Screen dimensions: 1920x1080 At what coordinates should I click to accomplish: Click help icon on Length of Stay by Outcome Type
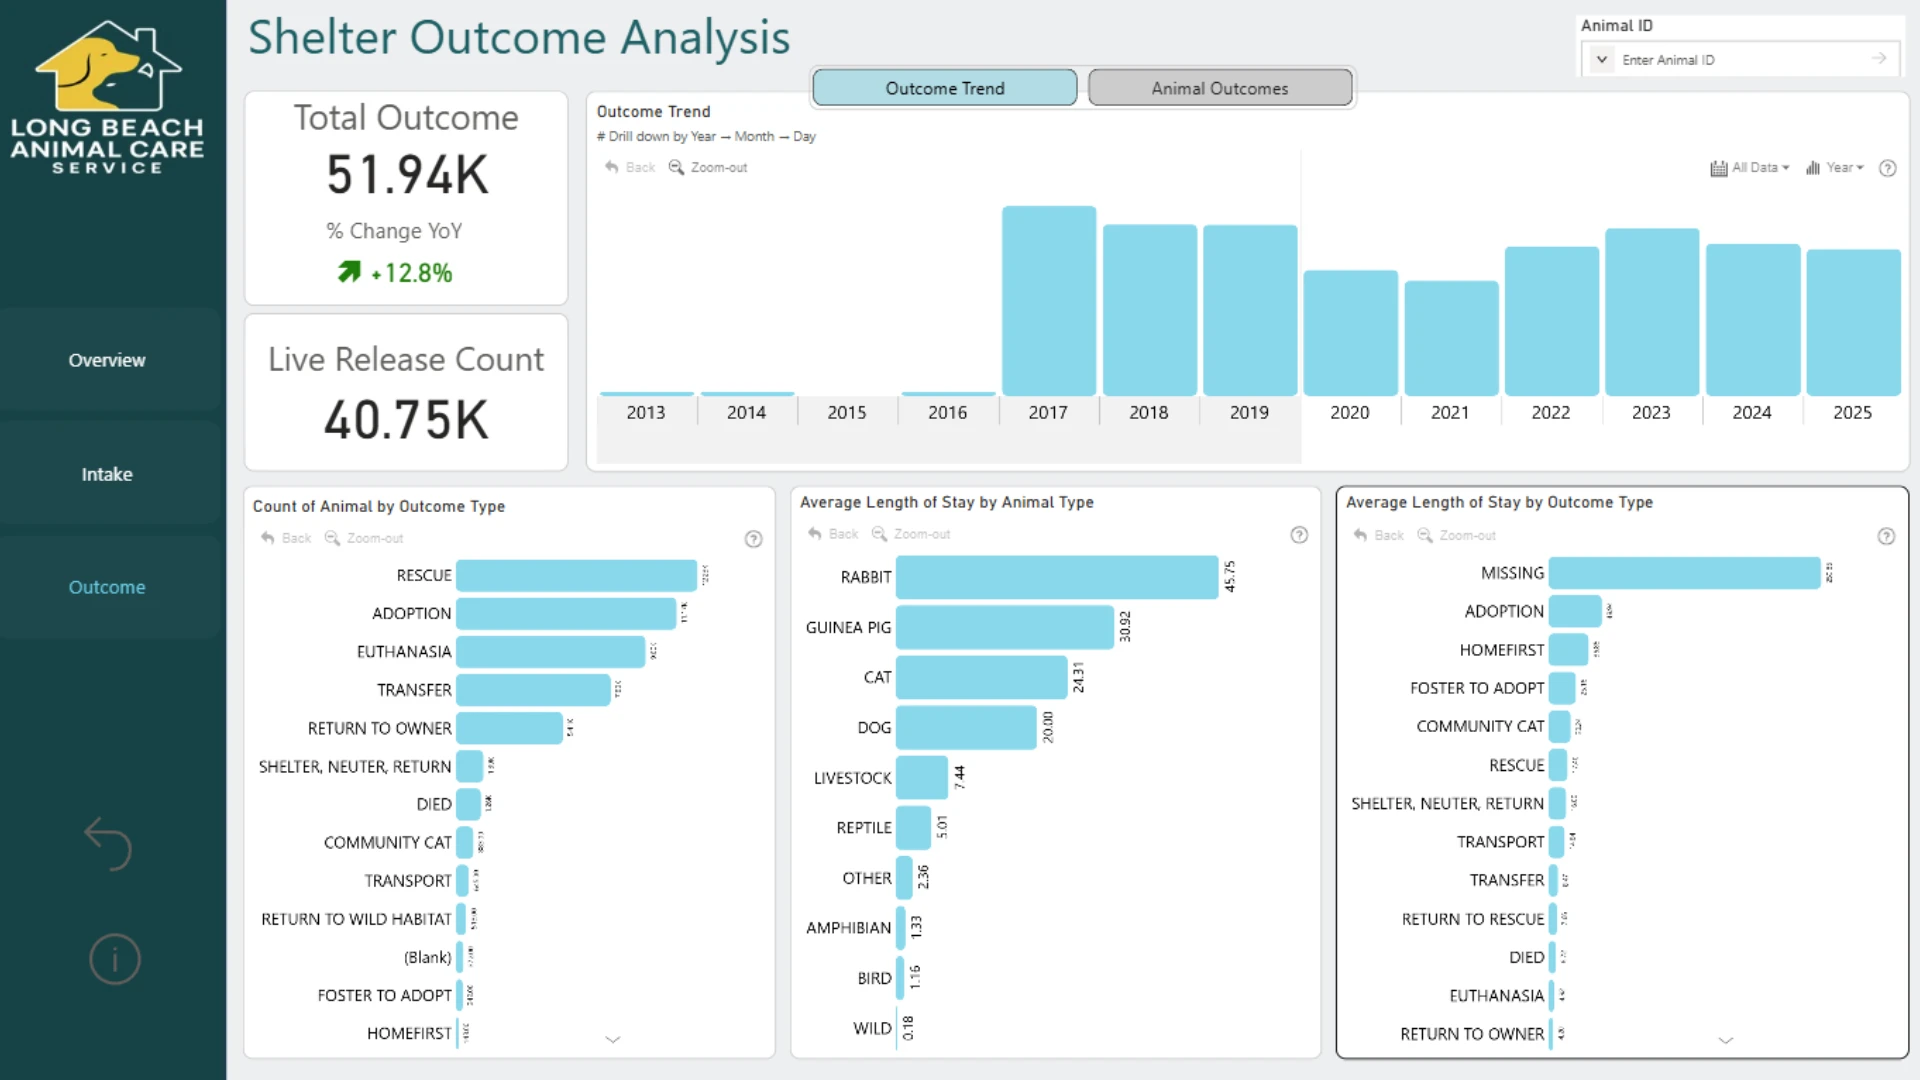point(1886,536)
